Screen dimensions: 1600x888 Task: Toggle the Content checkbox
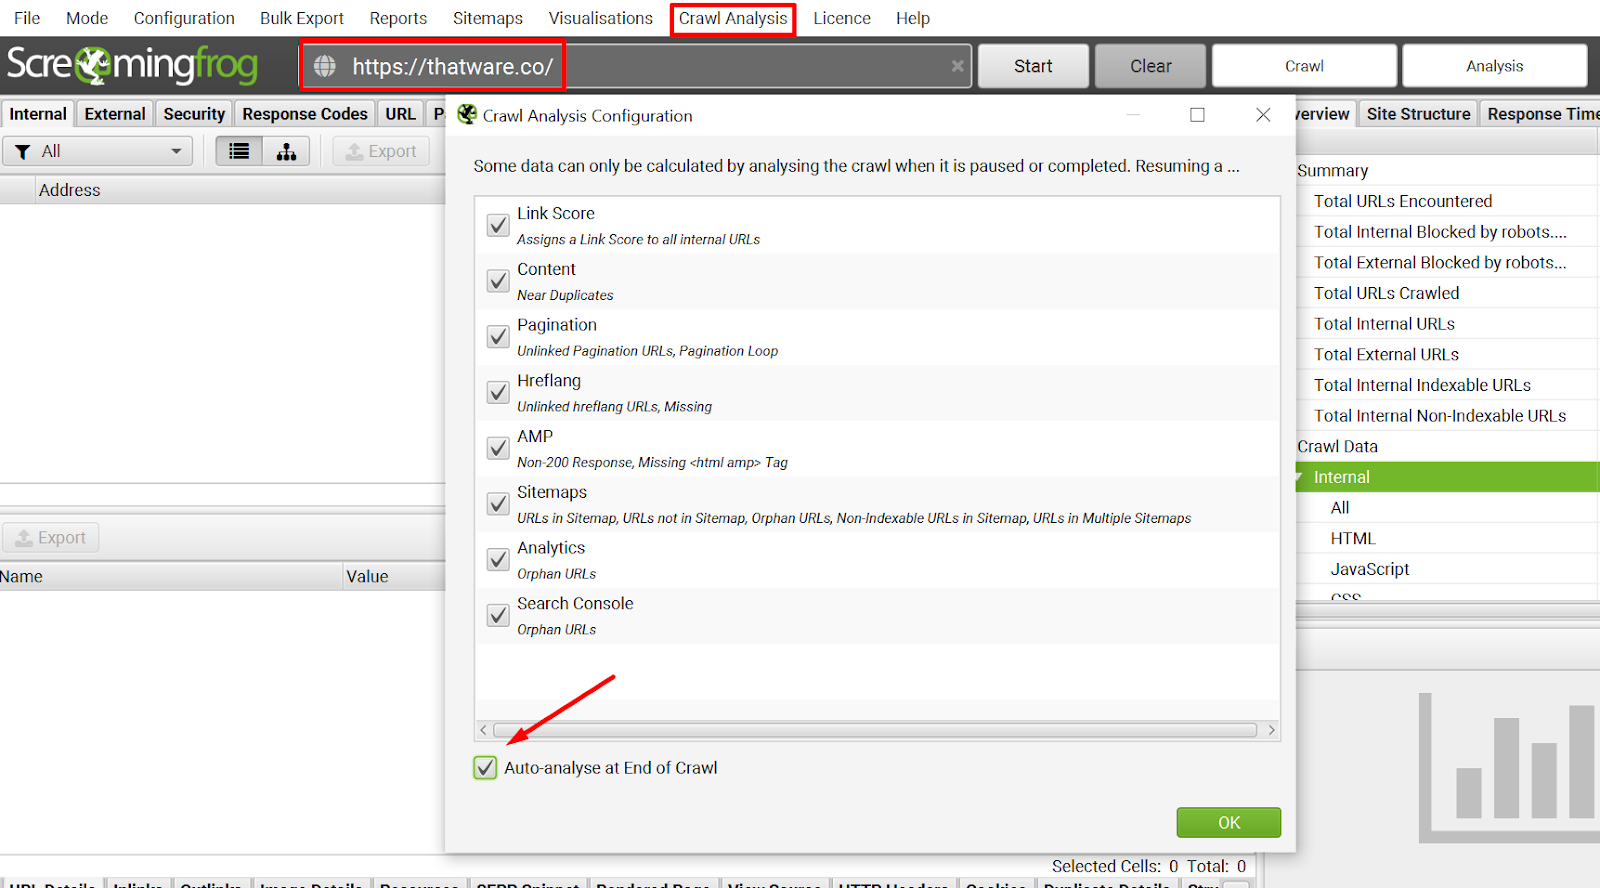pyautogui.click(x=498, y=281)
